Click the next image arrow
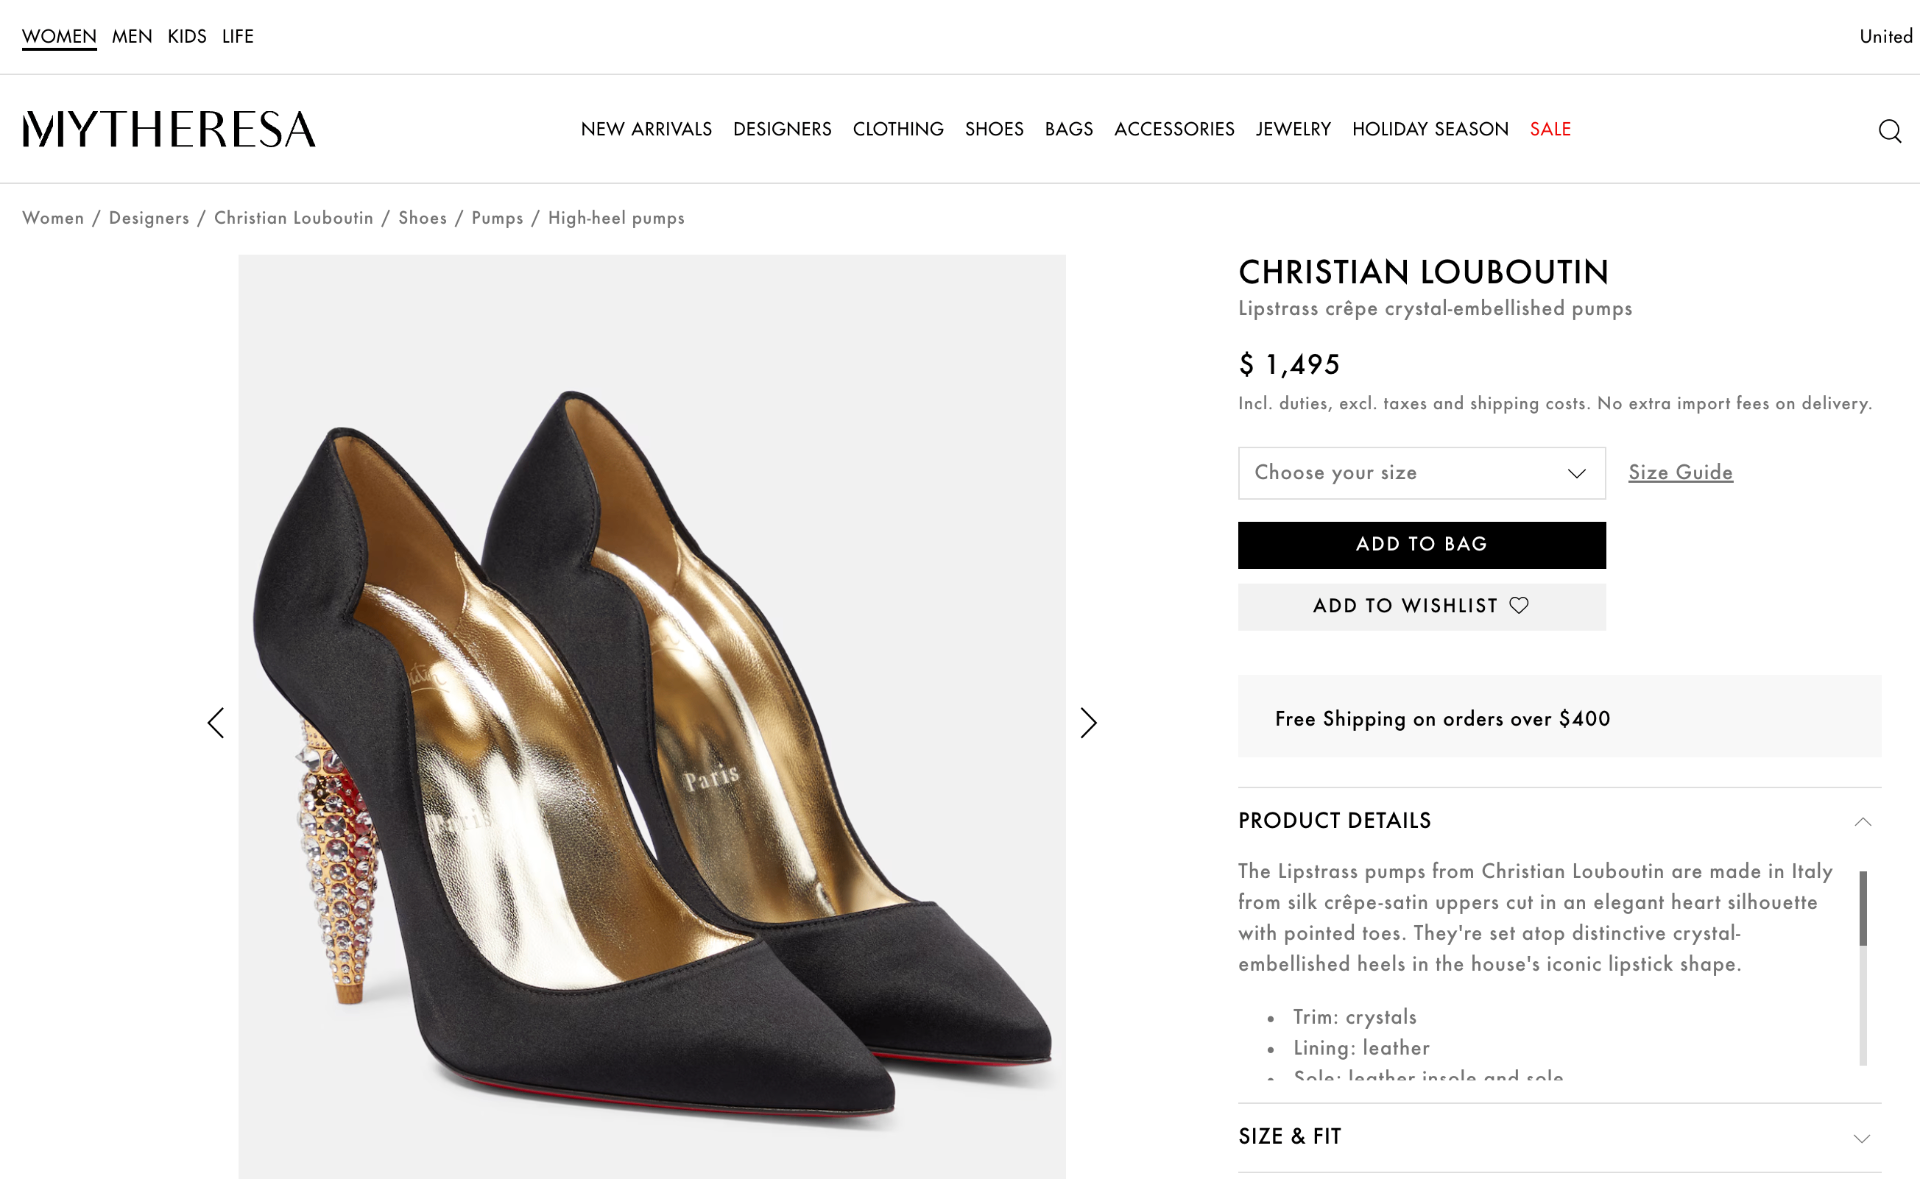 [1088, 722]
